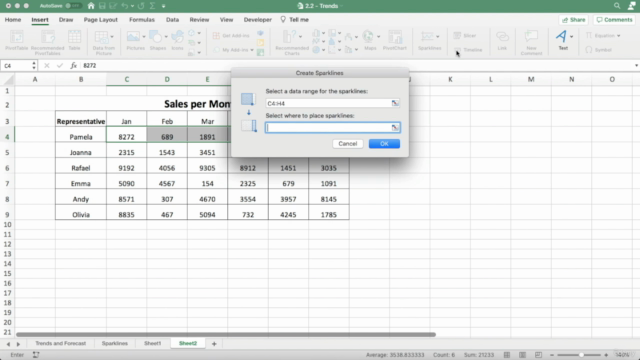Open the Draw ribbon tab

(x=66, y=20)
